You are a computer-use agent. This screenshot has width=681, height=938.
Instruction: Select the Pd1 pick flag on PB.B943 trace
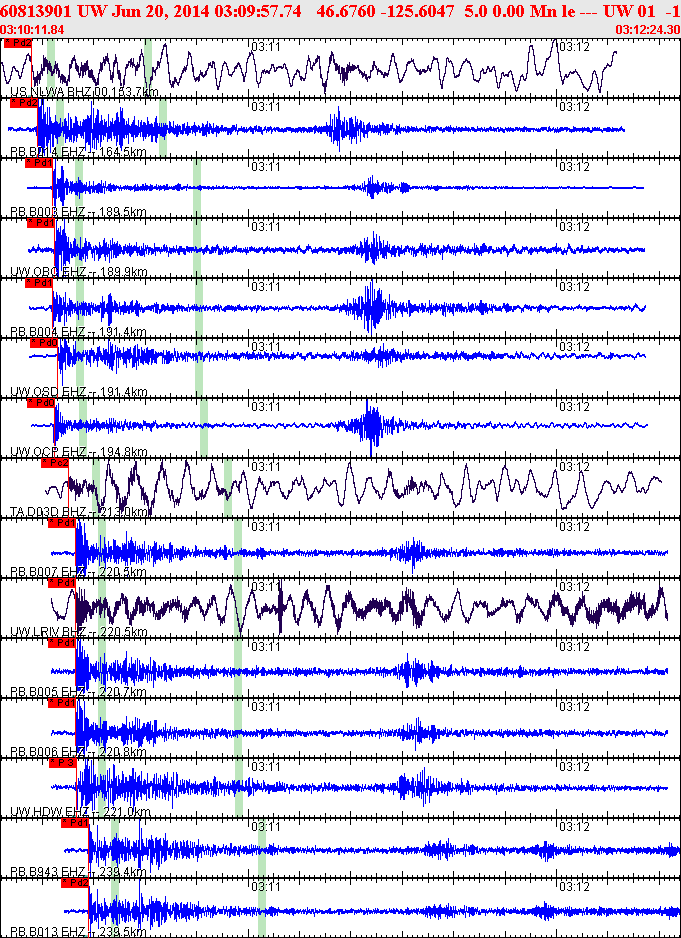point(75,823)
